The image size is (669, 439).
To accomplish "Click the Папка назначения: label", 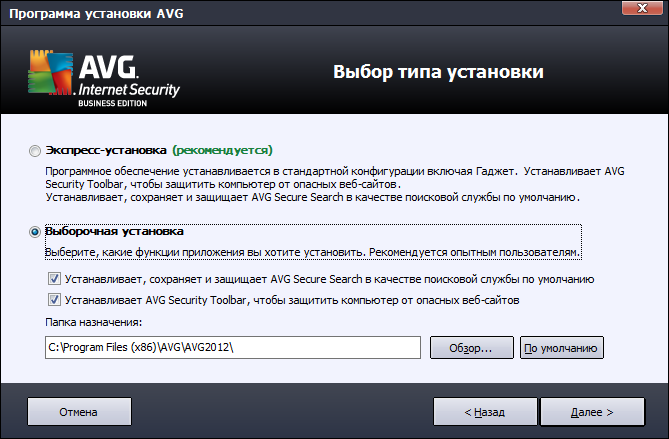I will coord(93,322).
